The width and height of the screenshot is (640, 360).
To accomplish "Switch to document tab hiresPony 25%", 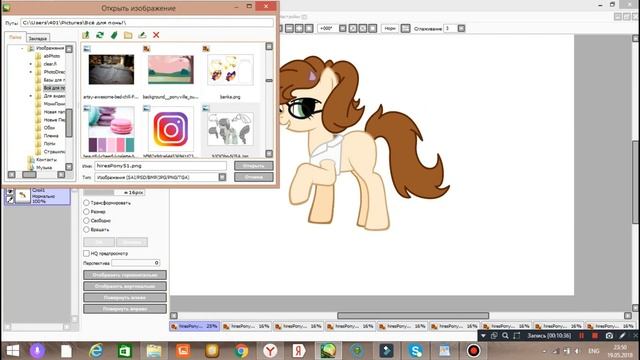I will click(195, 326).
